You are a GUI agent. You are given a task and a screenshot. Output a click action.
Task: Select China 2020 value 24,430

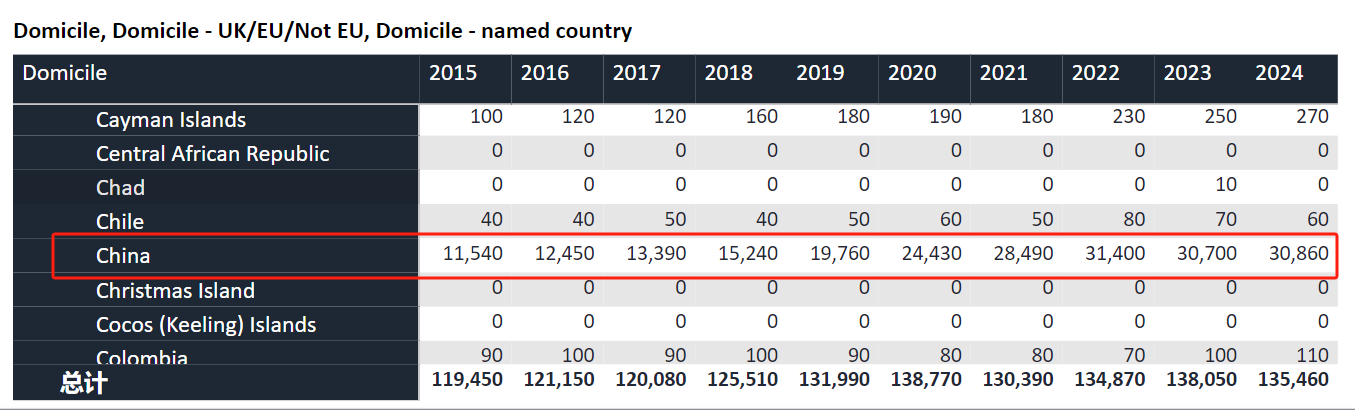pyautogui.click(x=932, y=254)
